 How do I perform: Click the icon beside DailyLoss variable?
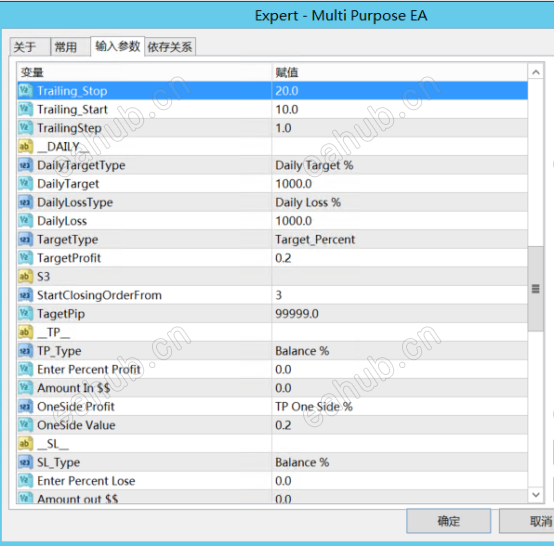click(x=25, y=221)
